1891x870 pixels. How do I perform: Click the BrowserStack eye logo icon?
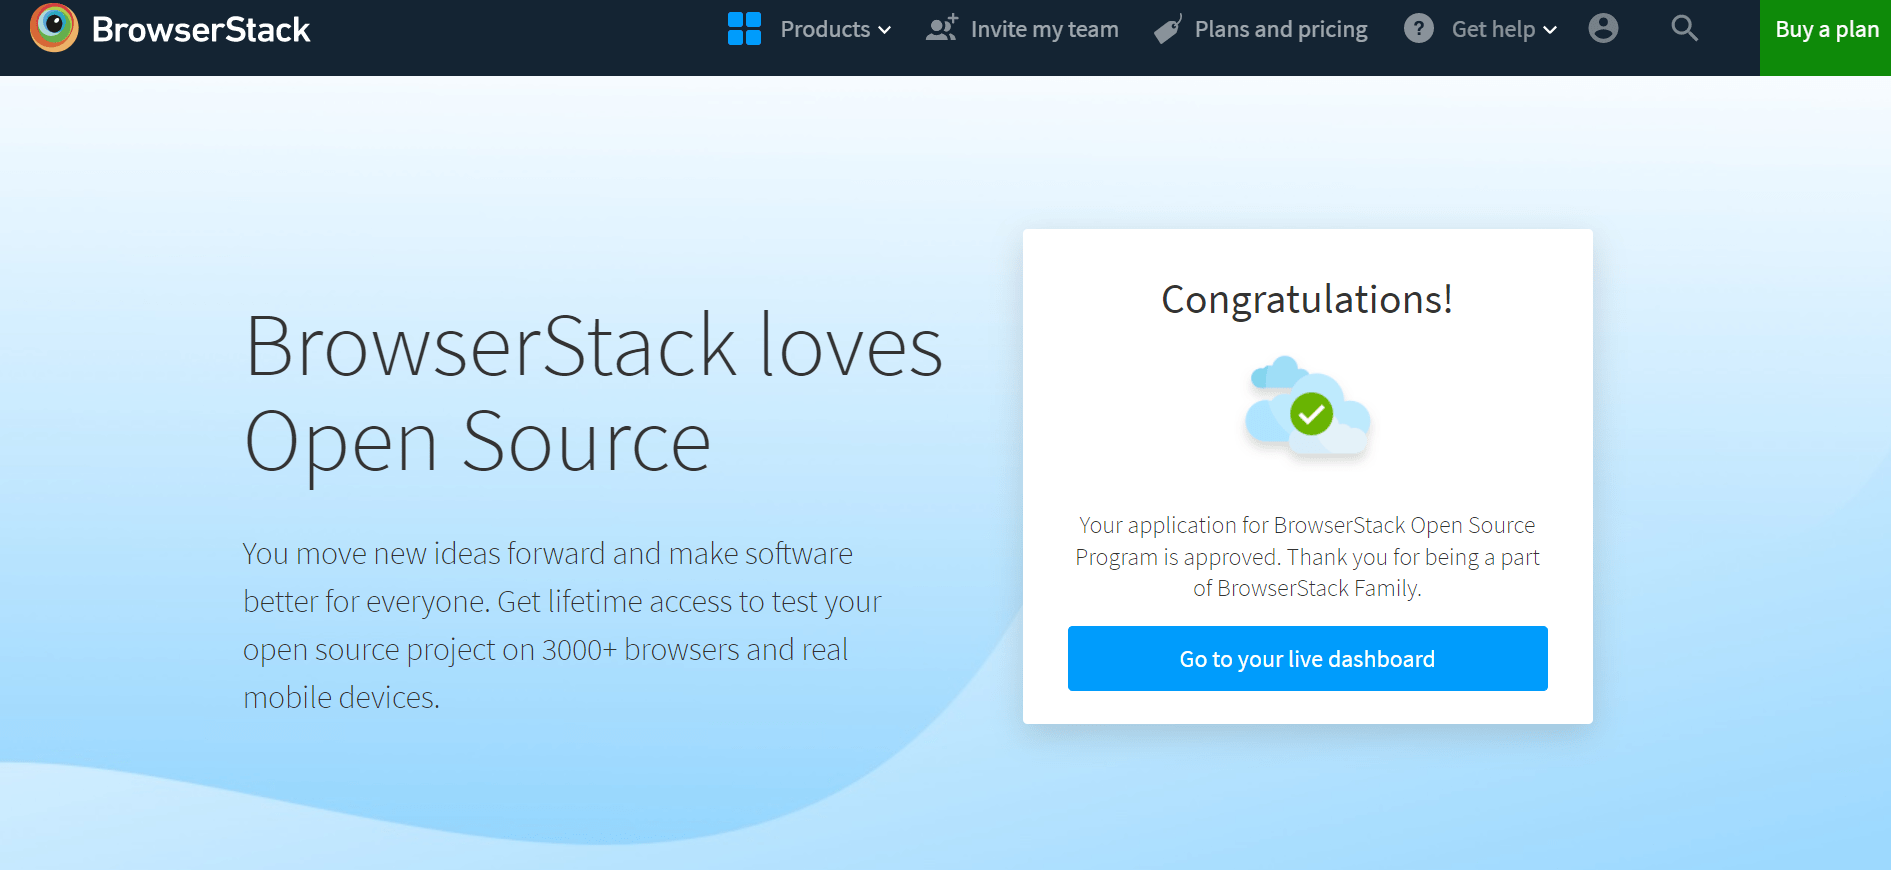pos(54,27)
